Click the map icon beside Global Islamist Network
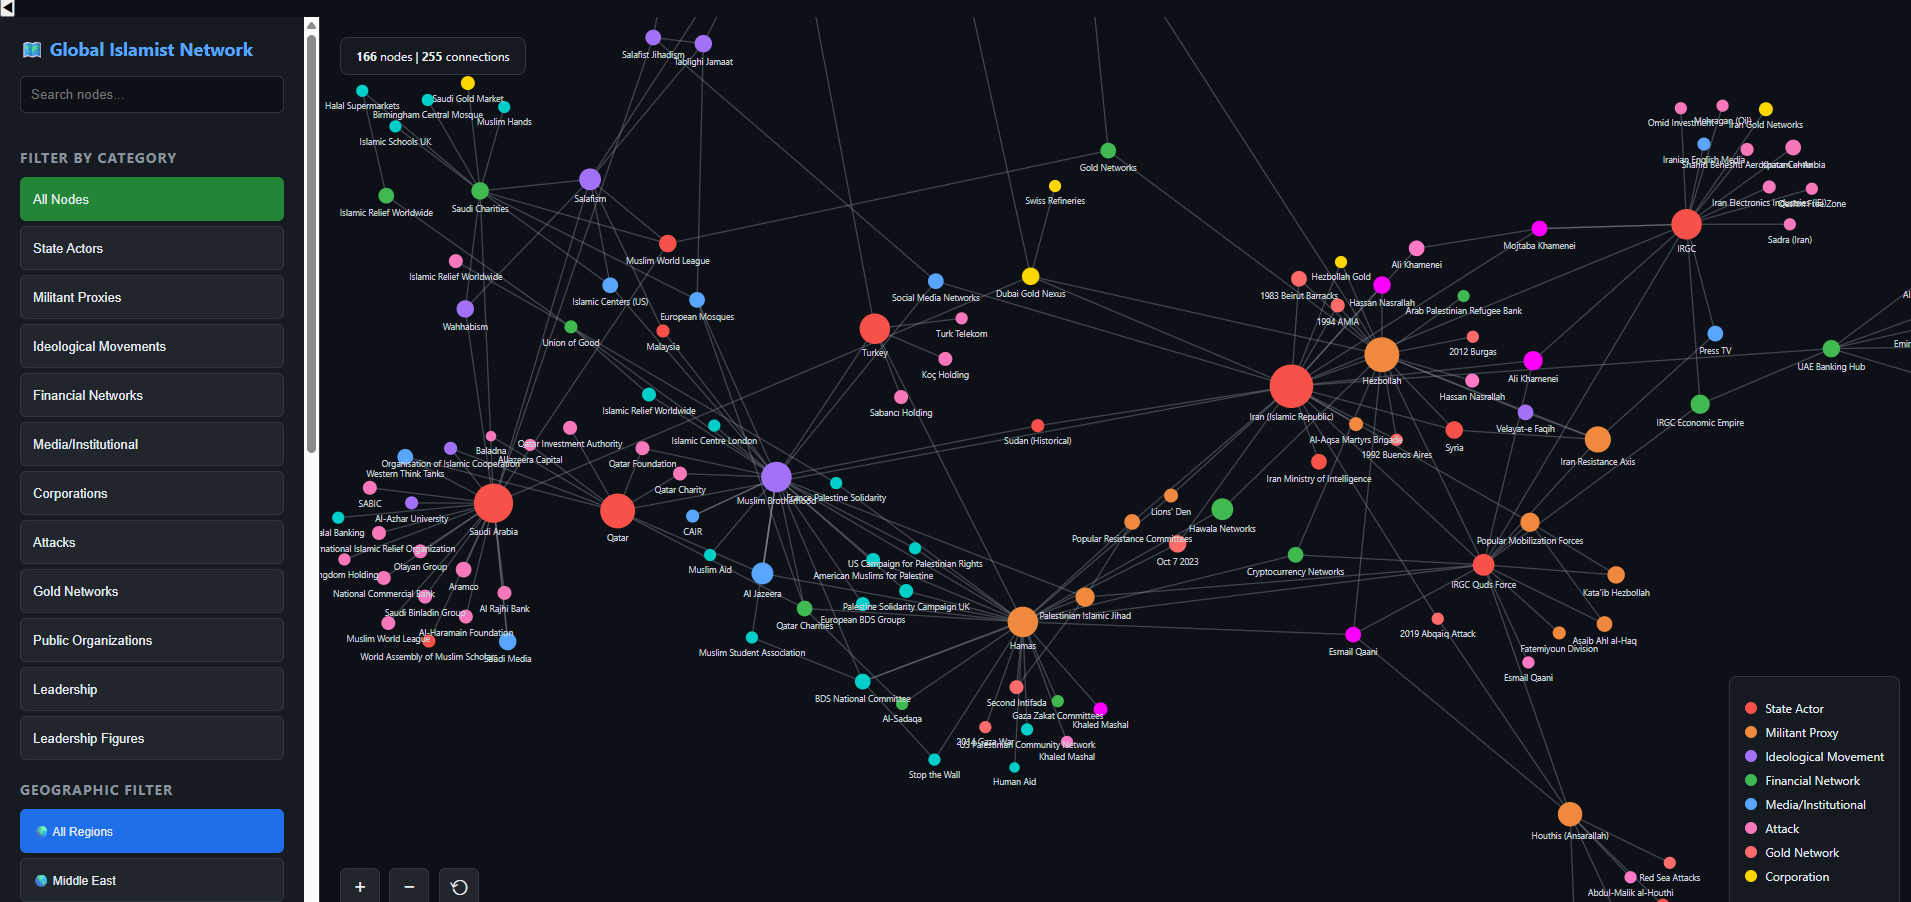Image resolution: width=1911 pixels, height=902 pixels. click(32, 50)
